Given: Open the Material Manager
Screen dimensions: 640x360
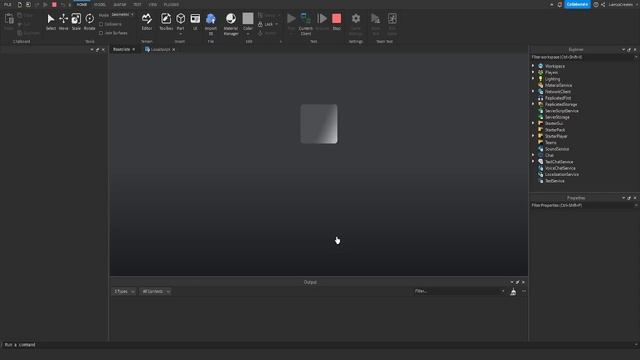Looking at the screenshot, I should 231,24.
